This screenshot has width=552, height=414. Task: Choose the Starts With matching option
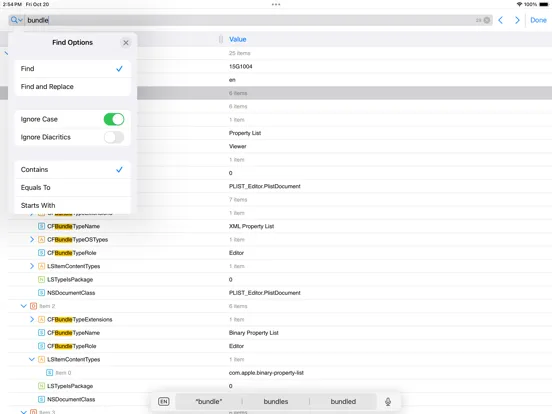coord(73,205)
